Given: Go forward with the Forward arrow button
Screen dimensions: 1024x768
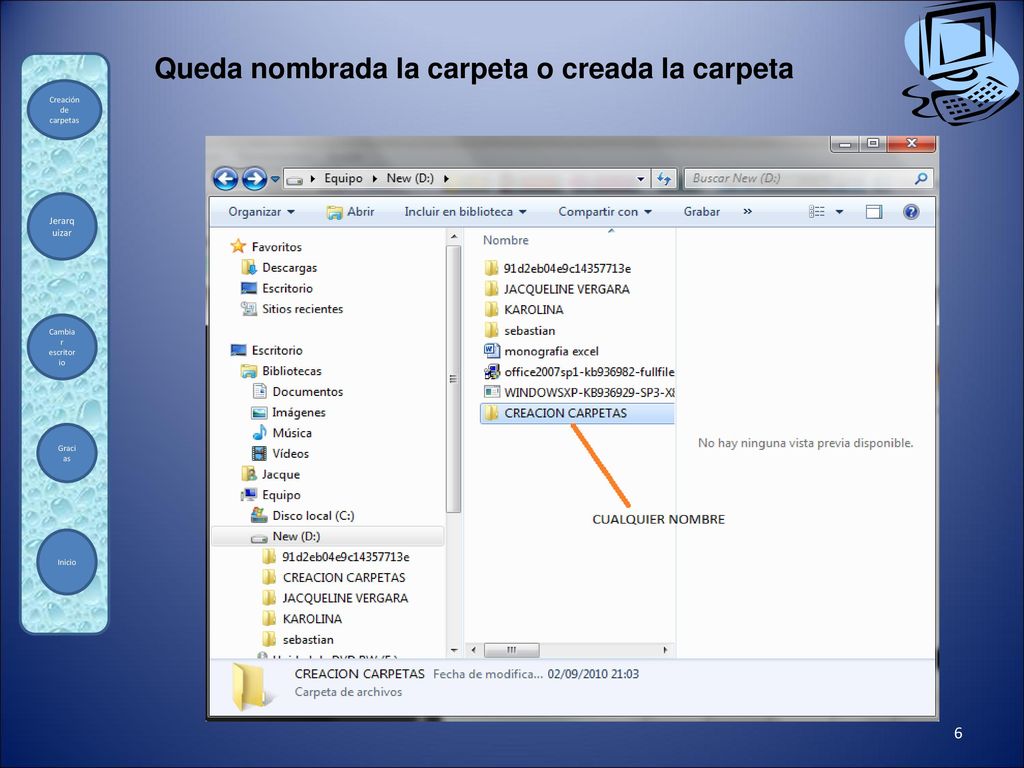Looking at the screenshot, I should point(254,178).
